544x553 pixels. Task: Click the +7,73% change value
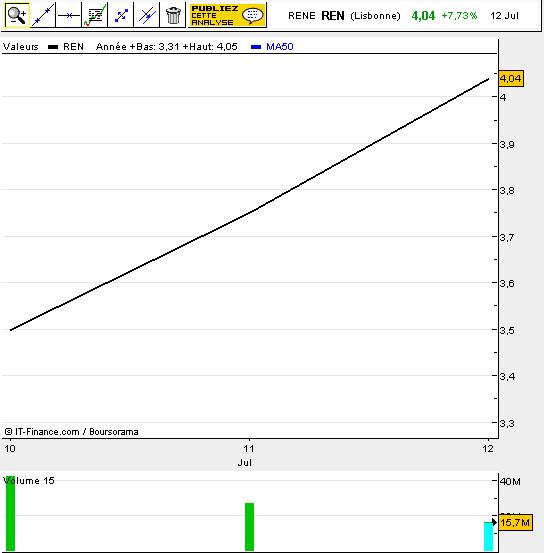click(x=459, y=16)
